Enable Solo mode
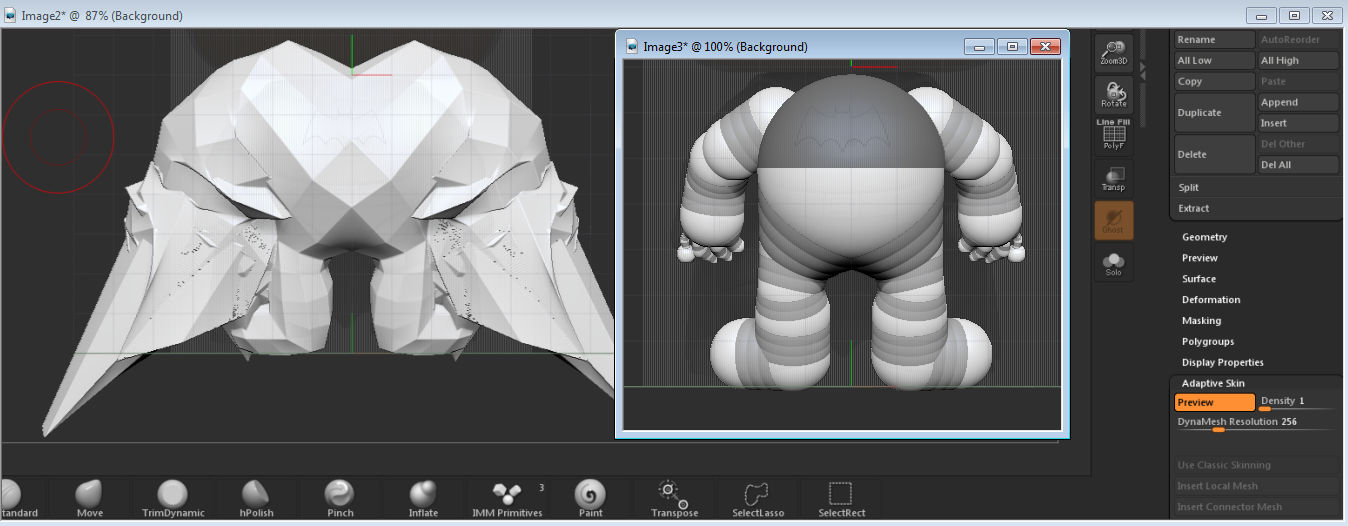Image resolution: width=1348 pixels, height=526 pixels. click(1113, 263)
